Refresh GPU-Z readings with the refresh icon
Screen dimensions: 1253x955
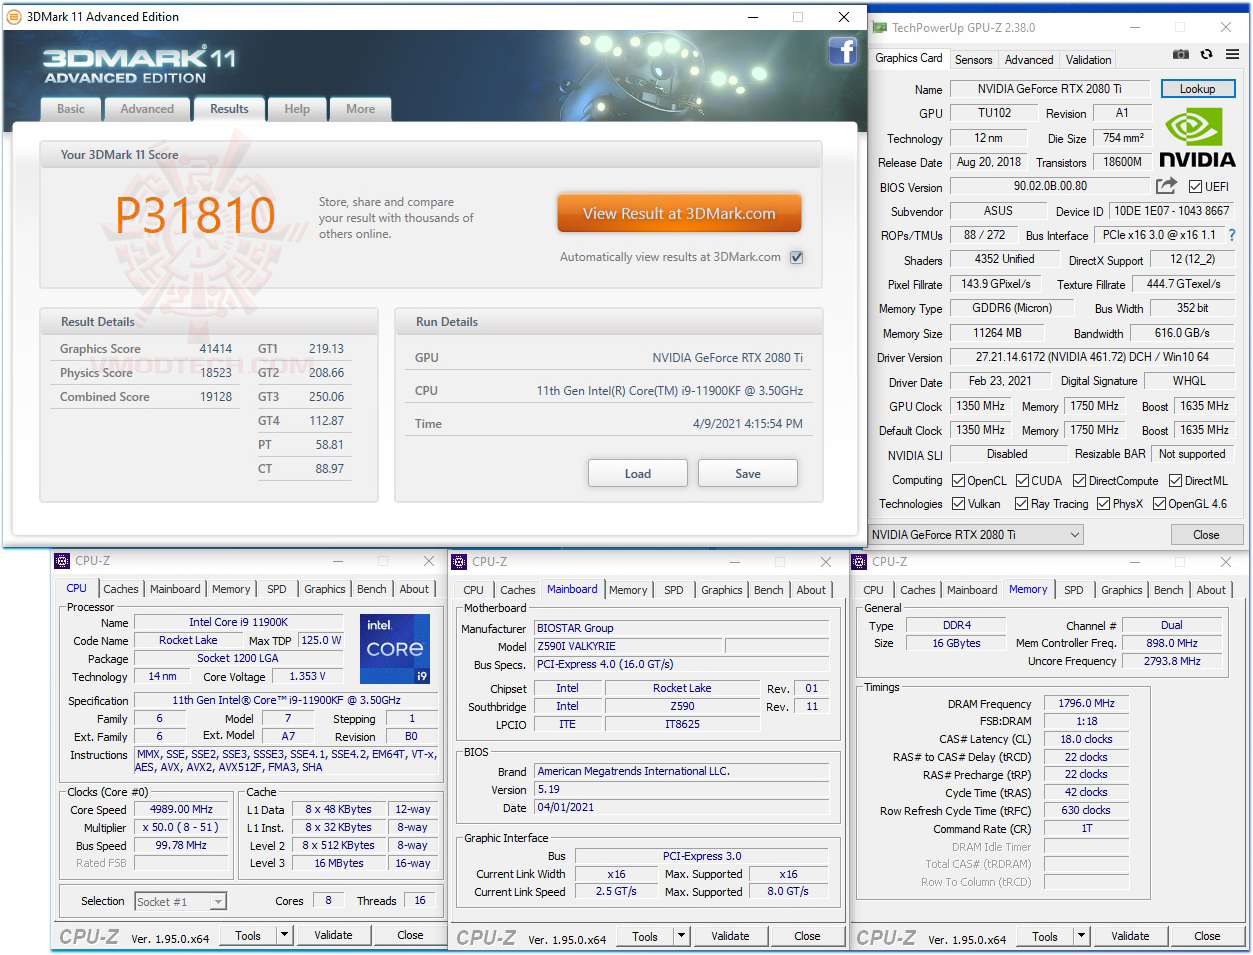tap(1206, 55)
